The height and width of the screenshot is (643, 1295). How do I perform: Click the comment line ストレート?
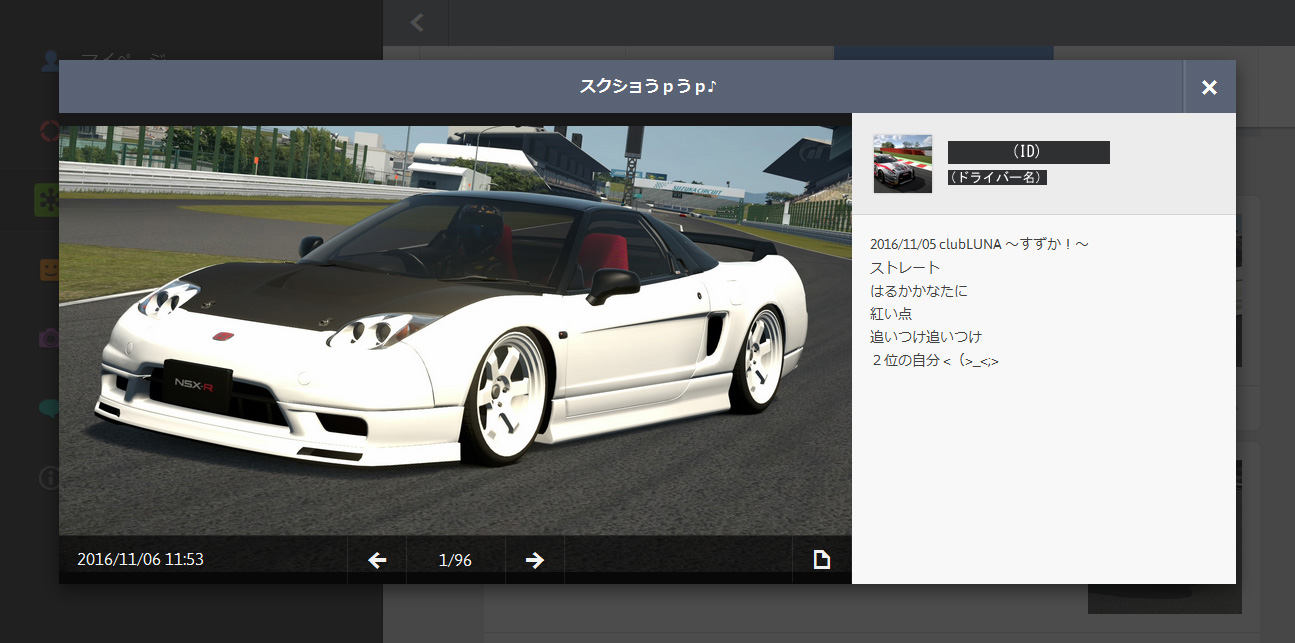pos(905,267)
